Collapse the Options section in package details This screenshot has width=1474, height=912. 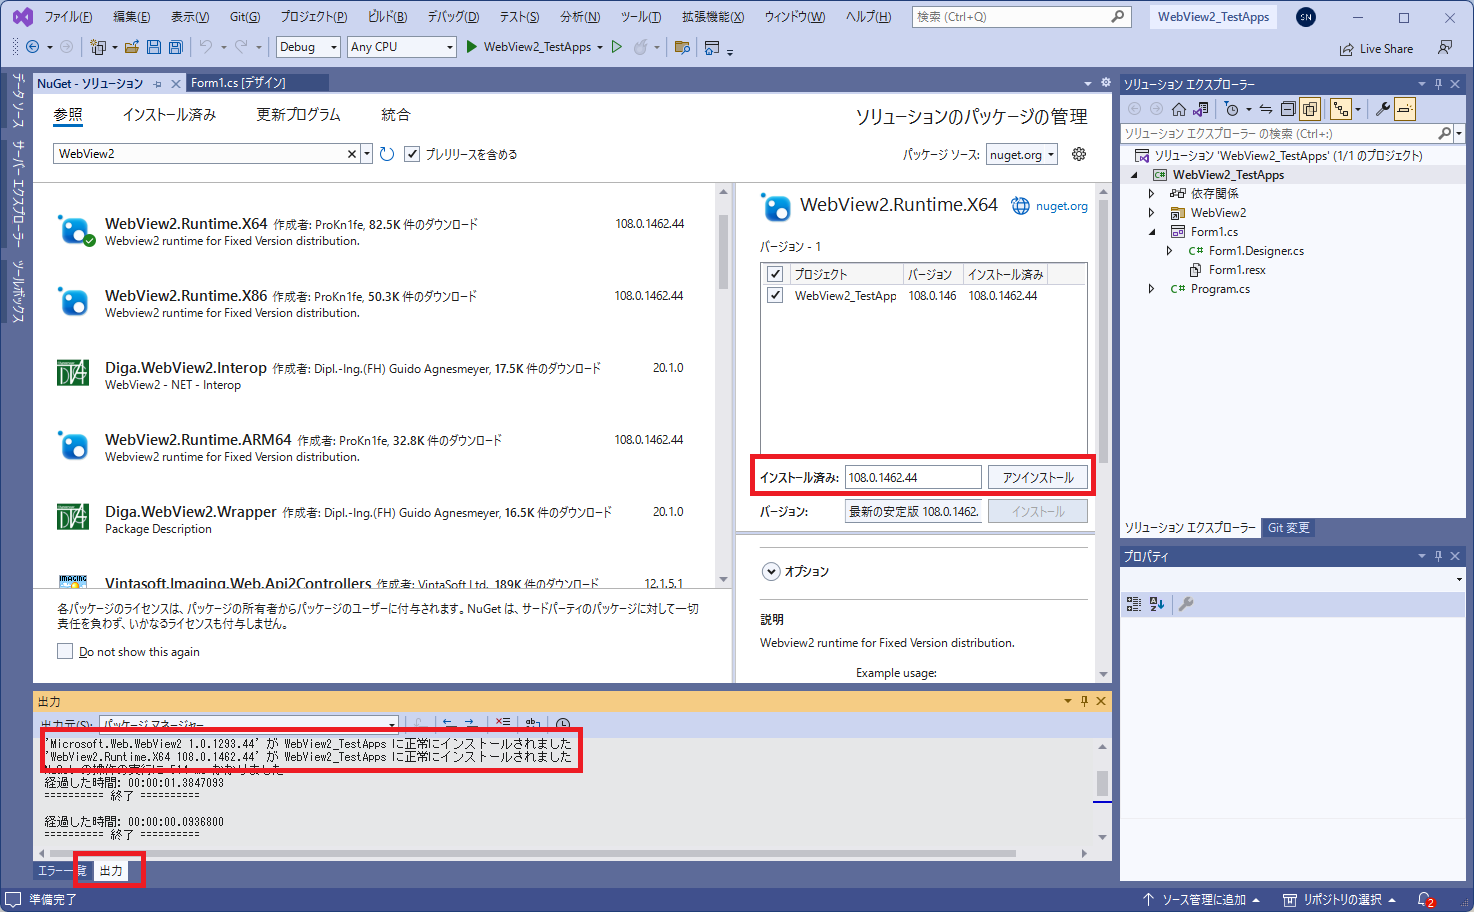tap(771, 570)
